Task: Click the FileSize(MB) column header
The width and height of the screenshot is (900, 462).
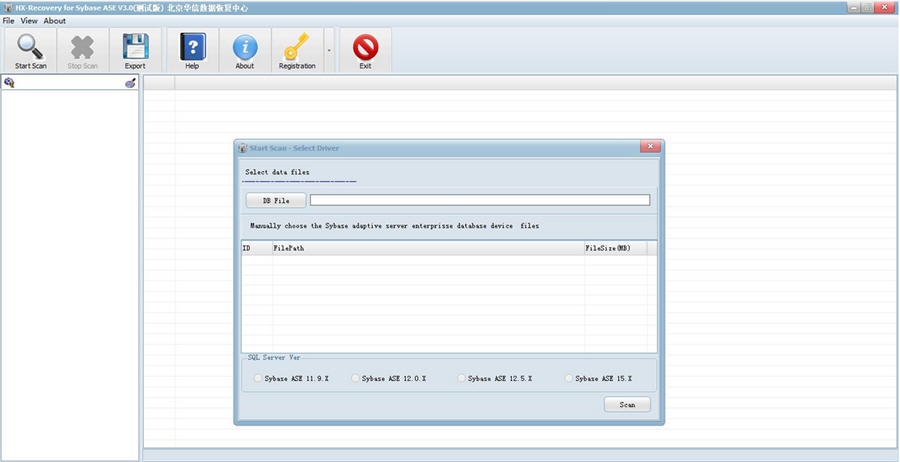Action: click(x=615, y=248)
